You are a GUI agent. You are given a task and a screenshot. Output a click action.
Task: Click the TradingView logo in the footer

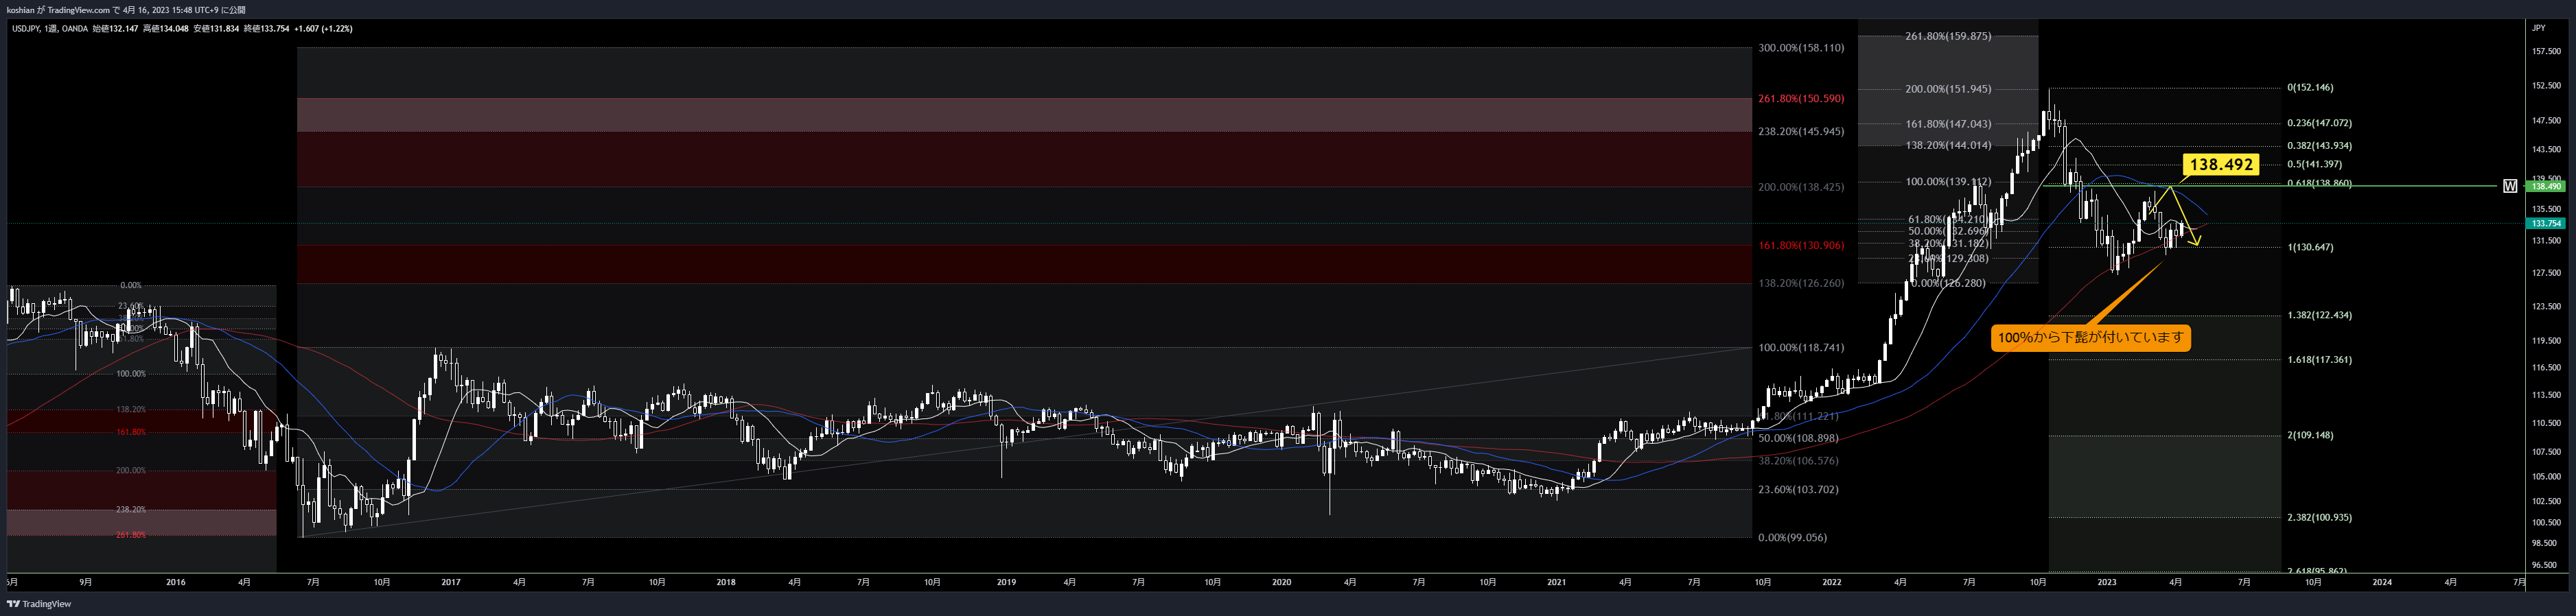[39, 604]
